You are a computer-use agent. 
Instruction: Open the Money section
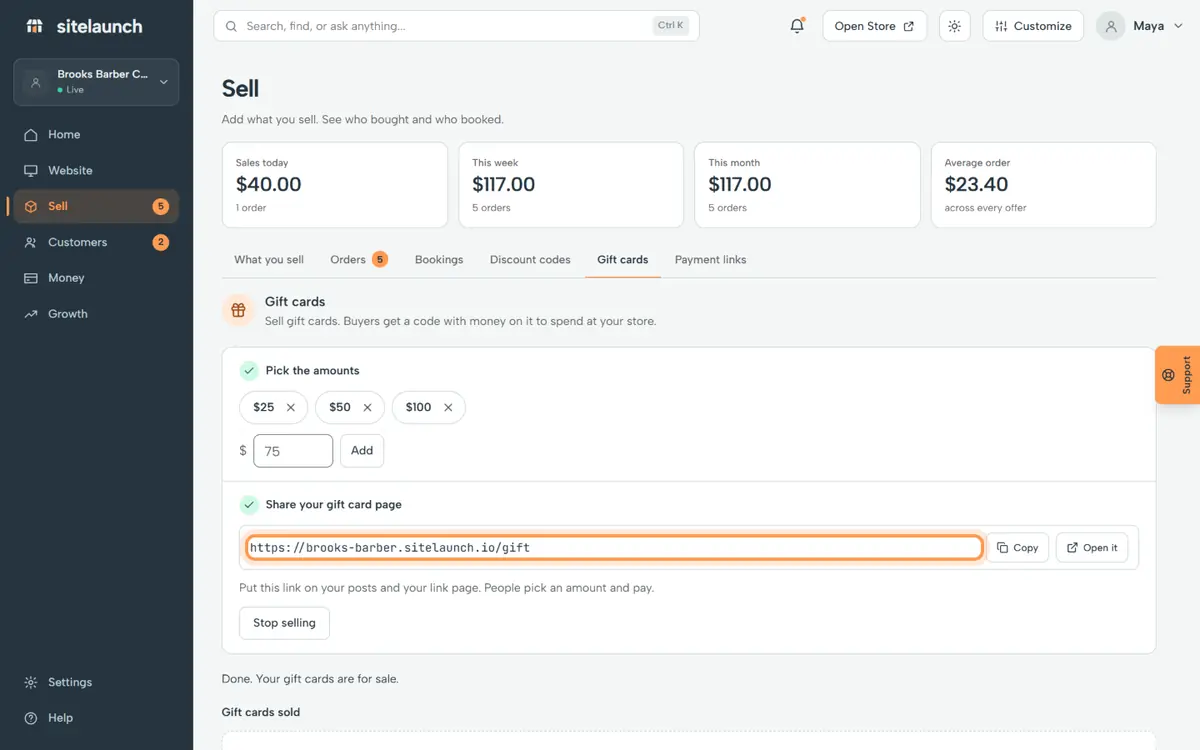pos(96,278)
